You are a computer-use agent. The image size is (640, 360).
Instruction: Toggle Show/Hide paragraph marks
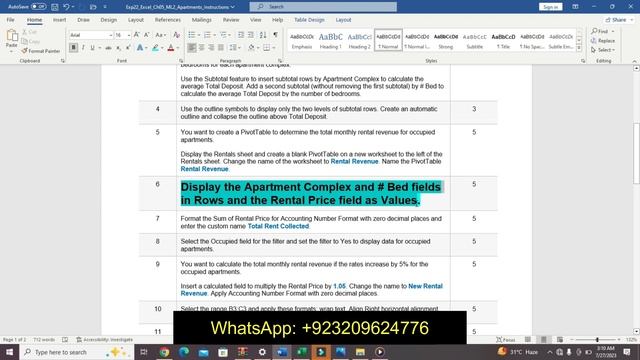[x=276, y=35]
